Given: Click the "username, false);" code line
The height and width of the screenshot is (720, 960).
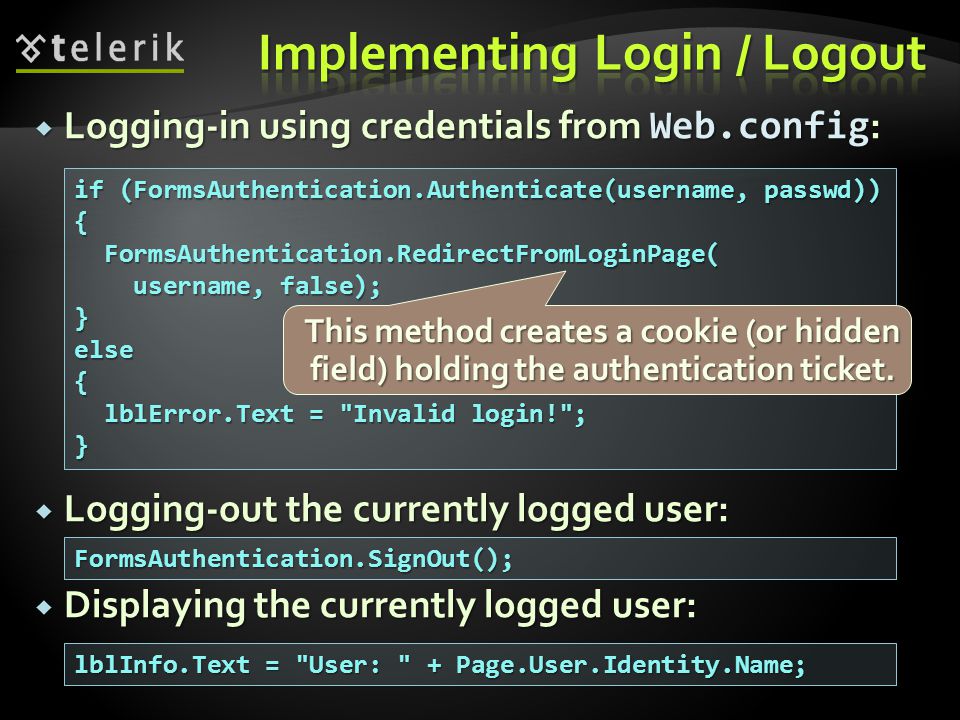Looking at the screenshot, I should (257, 286).
